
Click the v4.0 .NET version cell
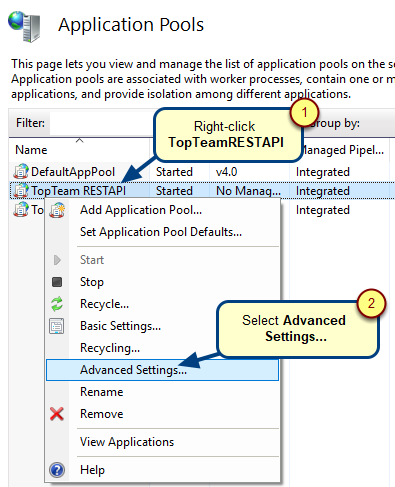point(227,172)
